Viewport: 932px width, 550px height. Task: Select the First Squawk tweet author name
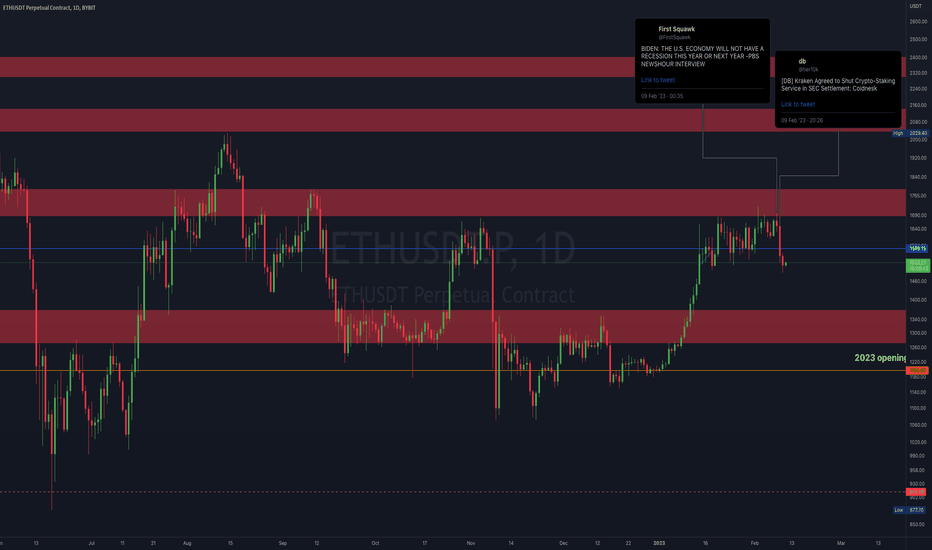[676, 29]
